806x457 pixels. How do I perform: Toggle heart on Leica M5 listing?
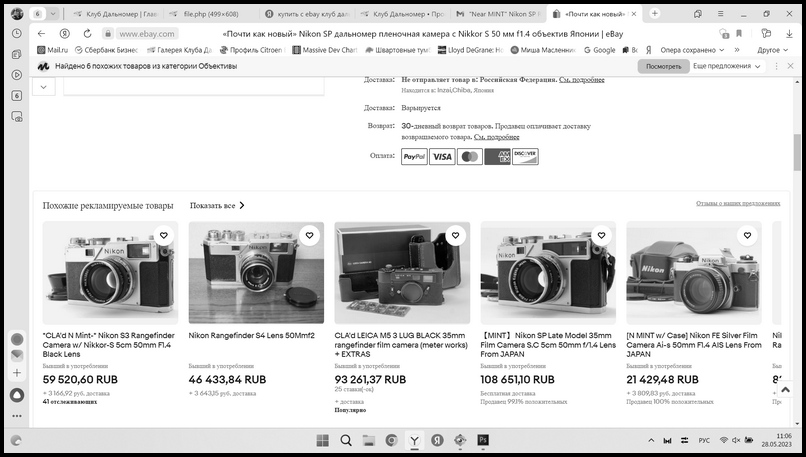click(x=456, y=236)
